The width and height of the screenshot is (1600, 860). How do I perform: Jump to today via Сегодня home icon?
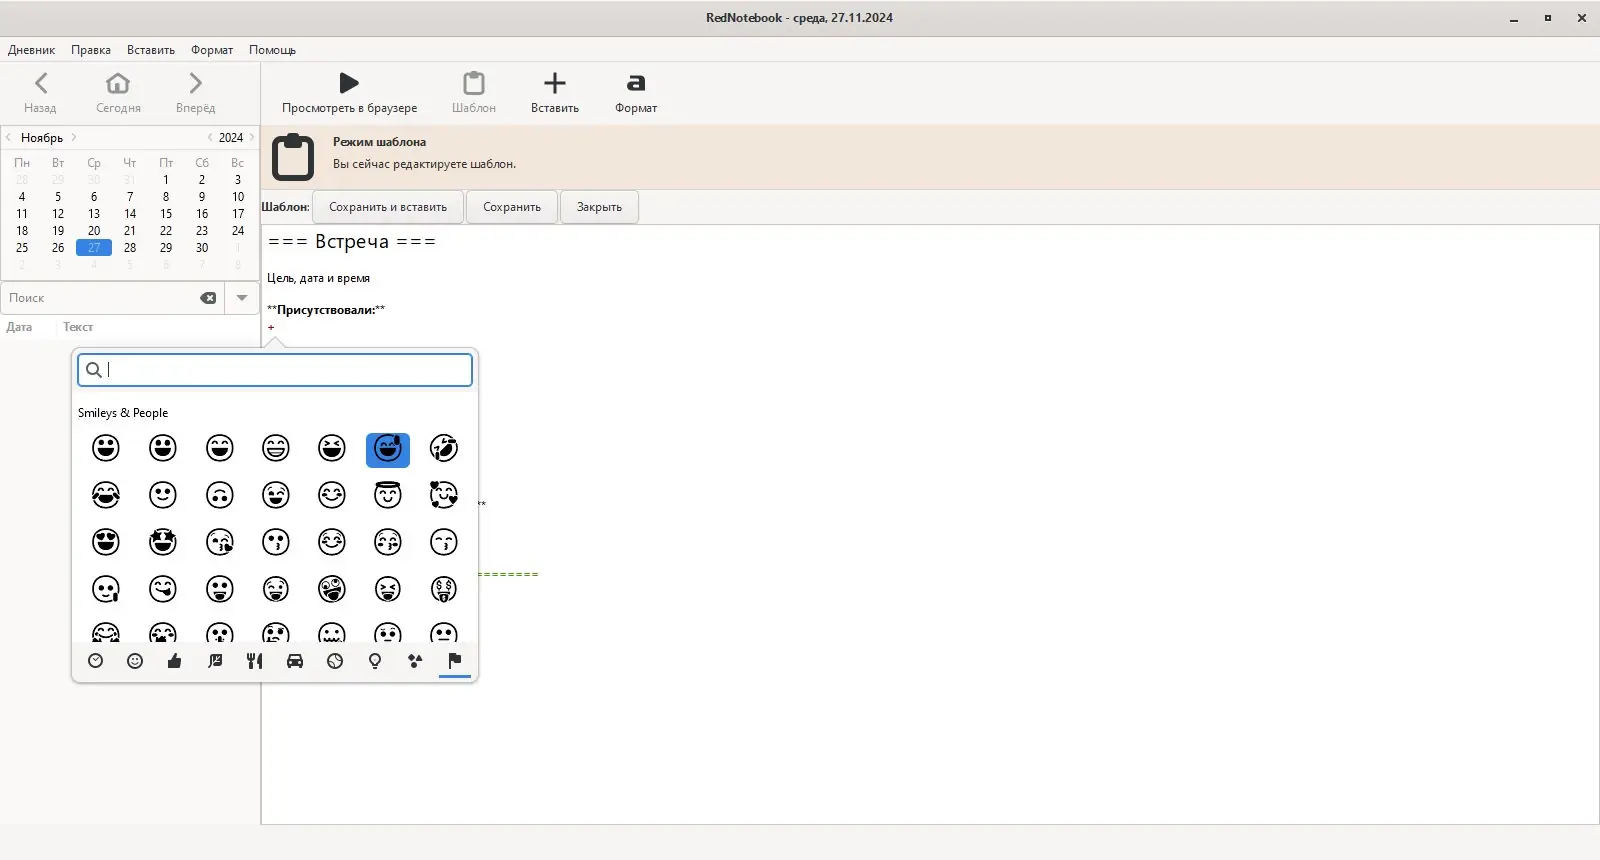[x=118, y=93]
